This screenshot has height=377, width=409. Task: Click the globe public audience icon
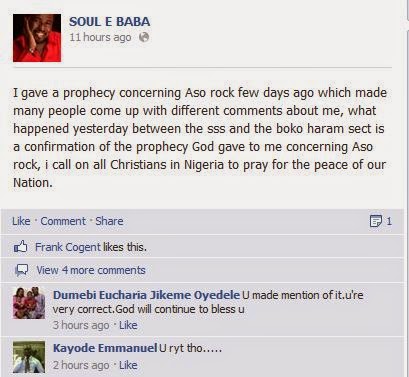(144, 37)
